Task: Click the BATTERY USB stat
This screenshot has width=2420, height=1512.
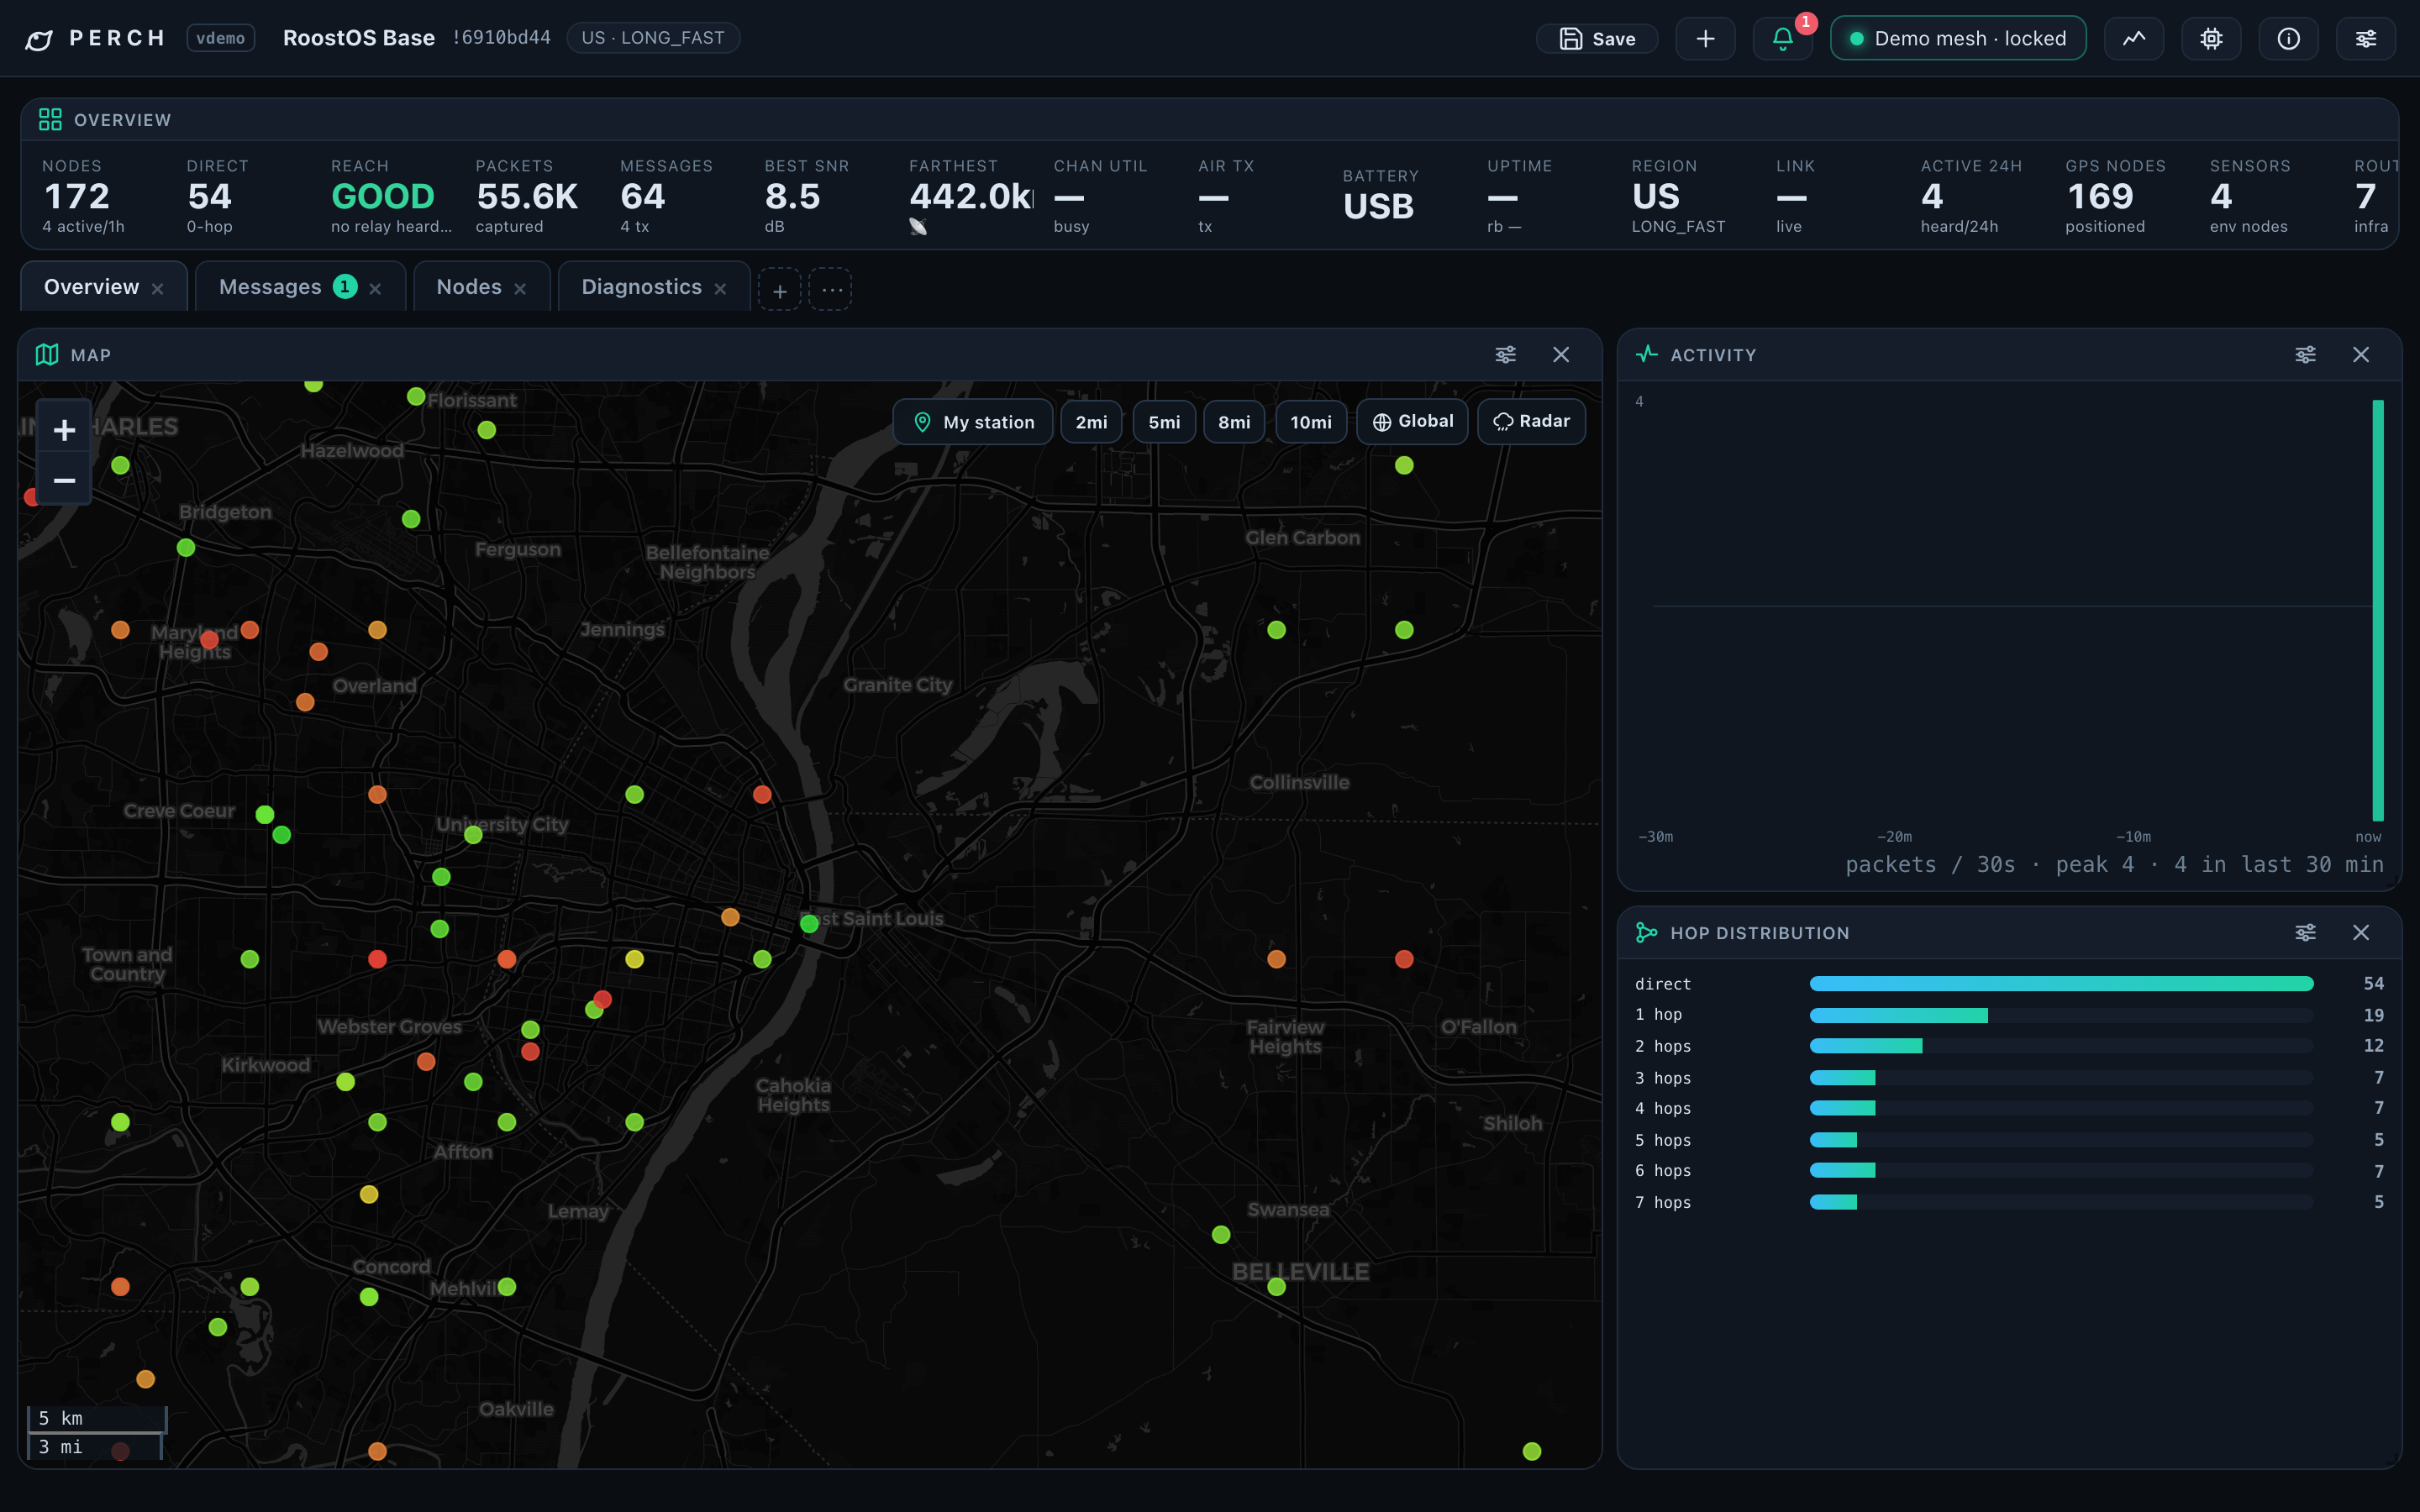Action: point(1380,196)
